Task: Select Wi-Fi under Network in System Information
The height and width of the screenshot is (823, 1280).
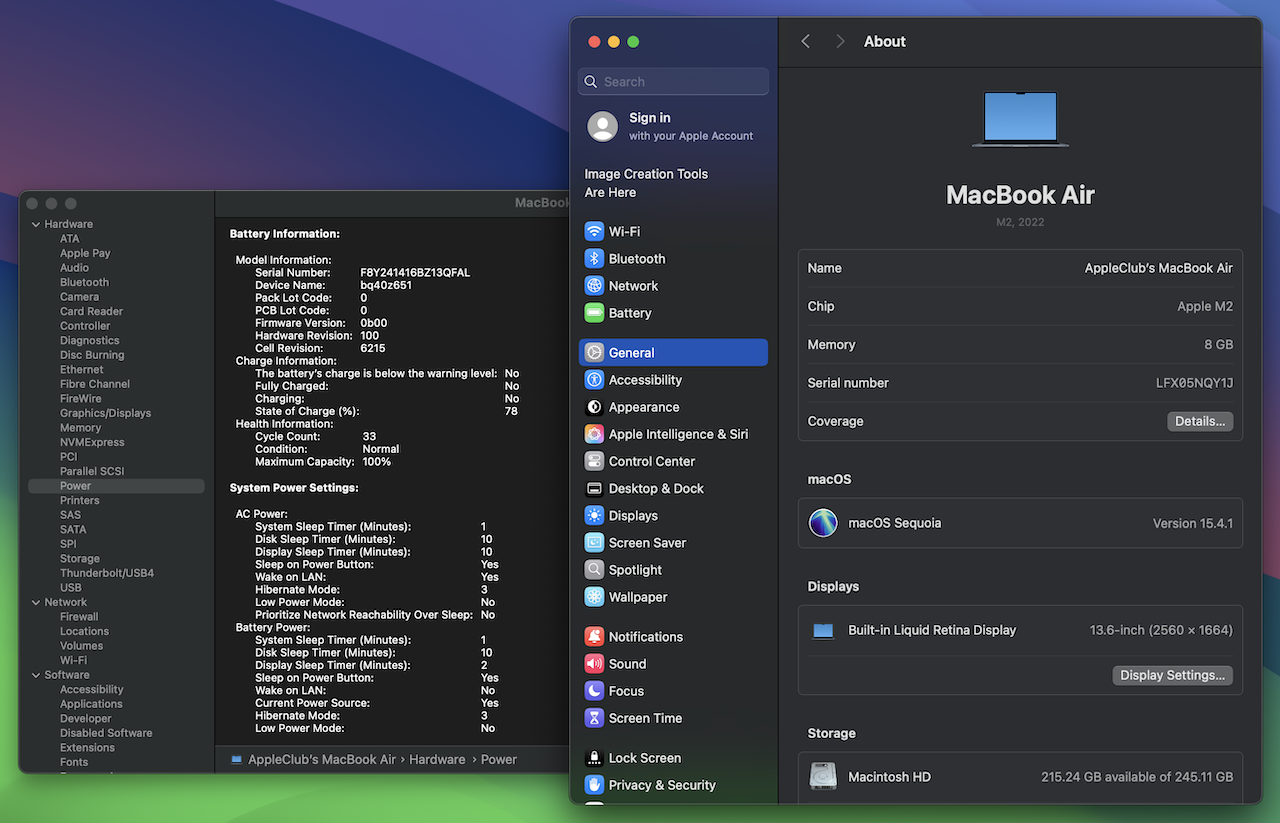Action: [x=73, y=660]
